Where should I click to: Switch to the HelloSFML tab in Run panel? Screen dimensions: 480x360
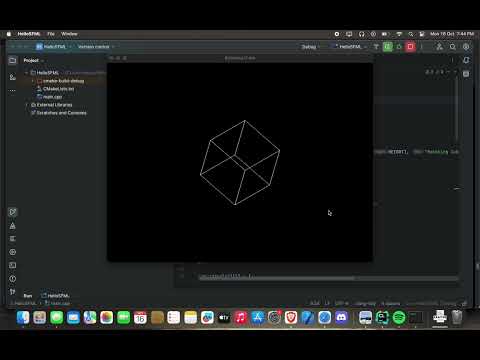(x=55, y=296)
